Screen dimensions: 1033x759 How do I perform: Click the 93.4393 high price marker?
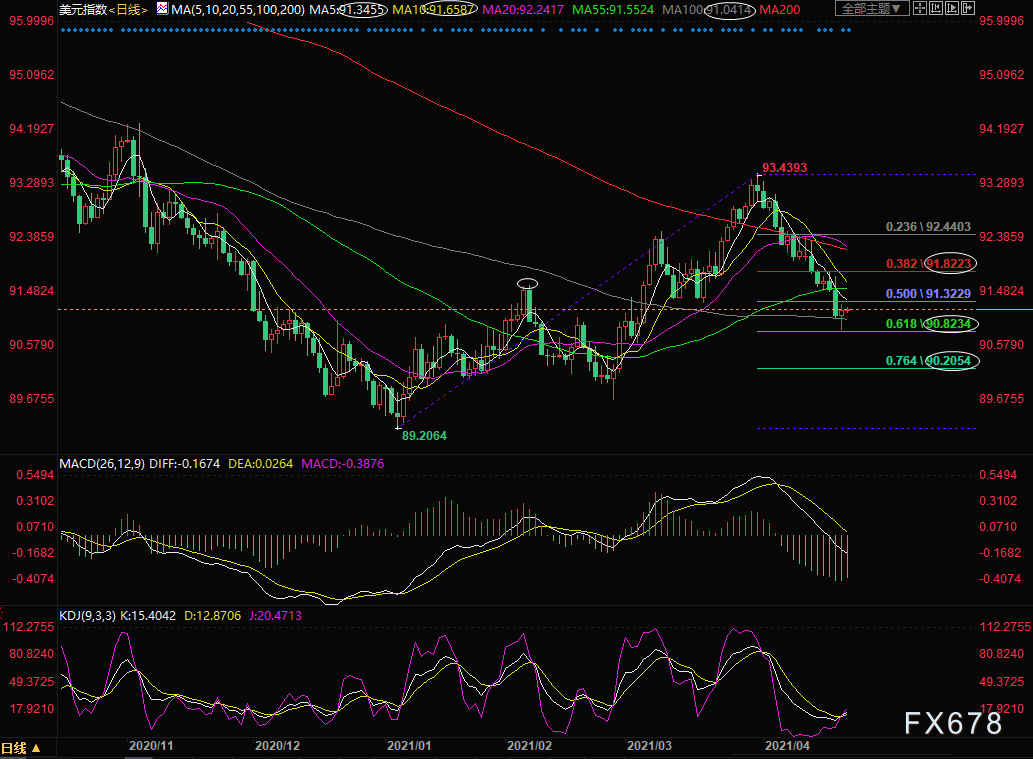pos(784,168)
